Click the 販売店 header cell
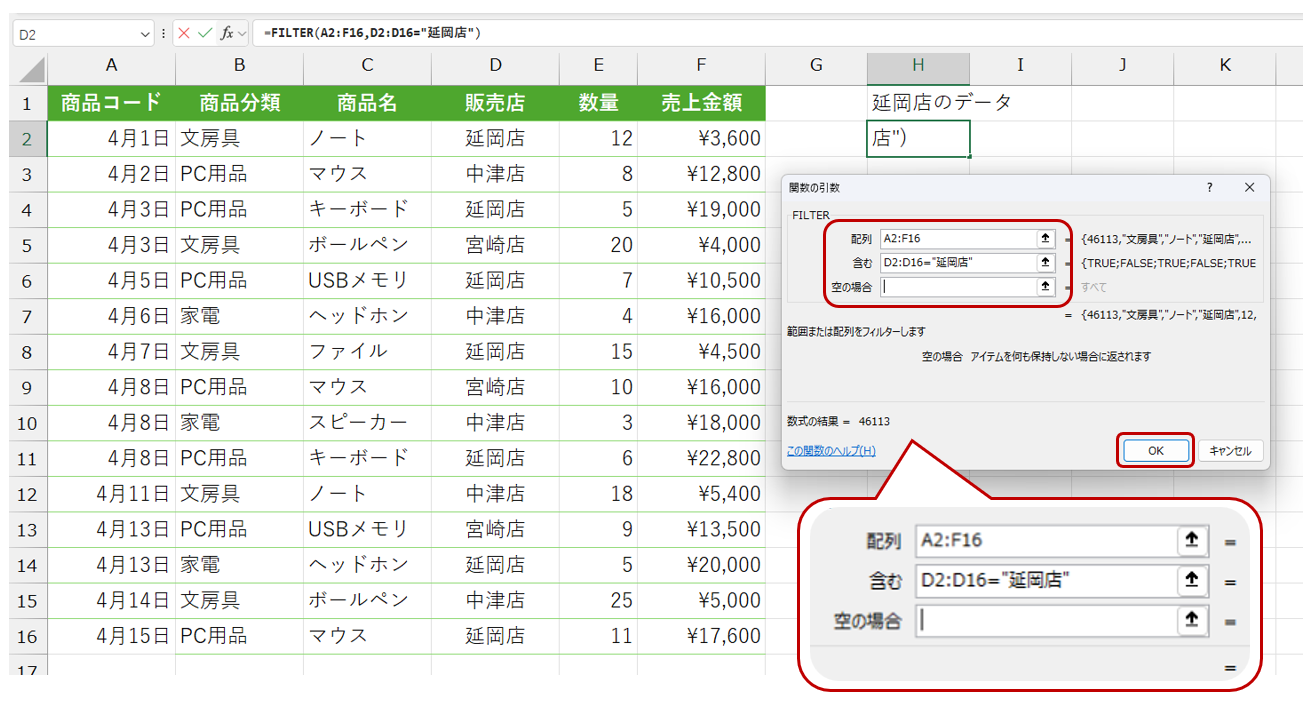The height and width of the screenshot is (708, 1308). (x=496, y=102)
